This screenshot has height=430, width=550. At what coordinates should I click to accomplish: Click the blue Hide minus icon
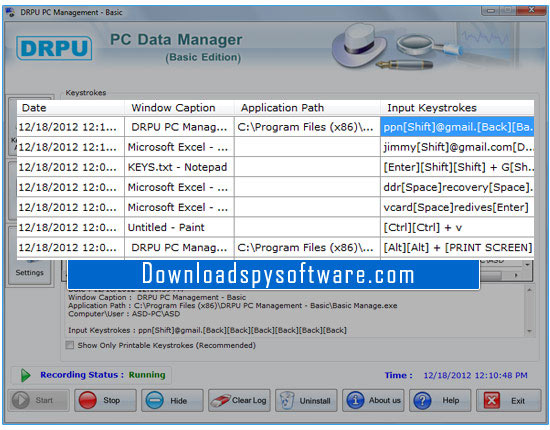(x=154, y=400)
